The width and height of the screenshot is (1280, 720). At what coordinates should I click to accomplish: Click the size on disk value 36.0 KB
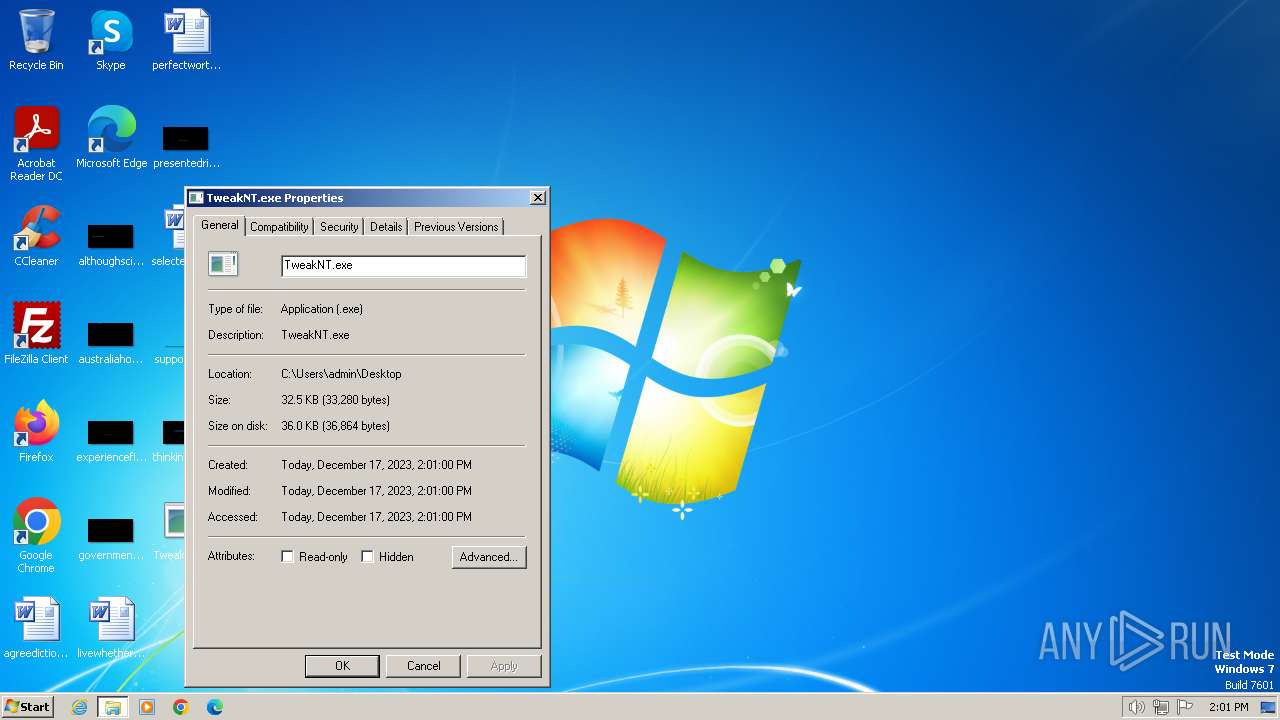(x=335, y=426)
